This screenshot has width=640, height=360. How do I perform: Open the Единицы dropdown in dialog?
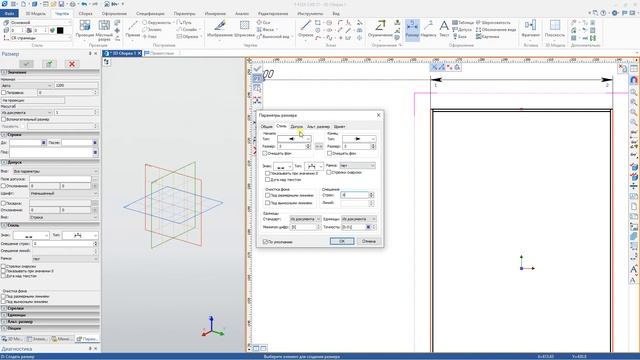tap(358, 219)
